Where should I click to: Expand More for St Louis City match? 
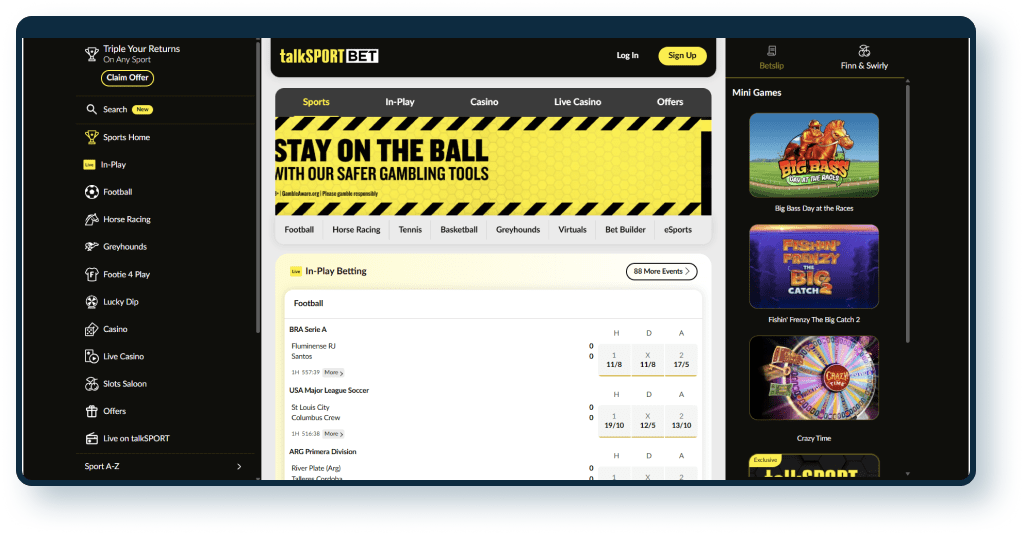point(334,434)
